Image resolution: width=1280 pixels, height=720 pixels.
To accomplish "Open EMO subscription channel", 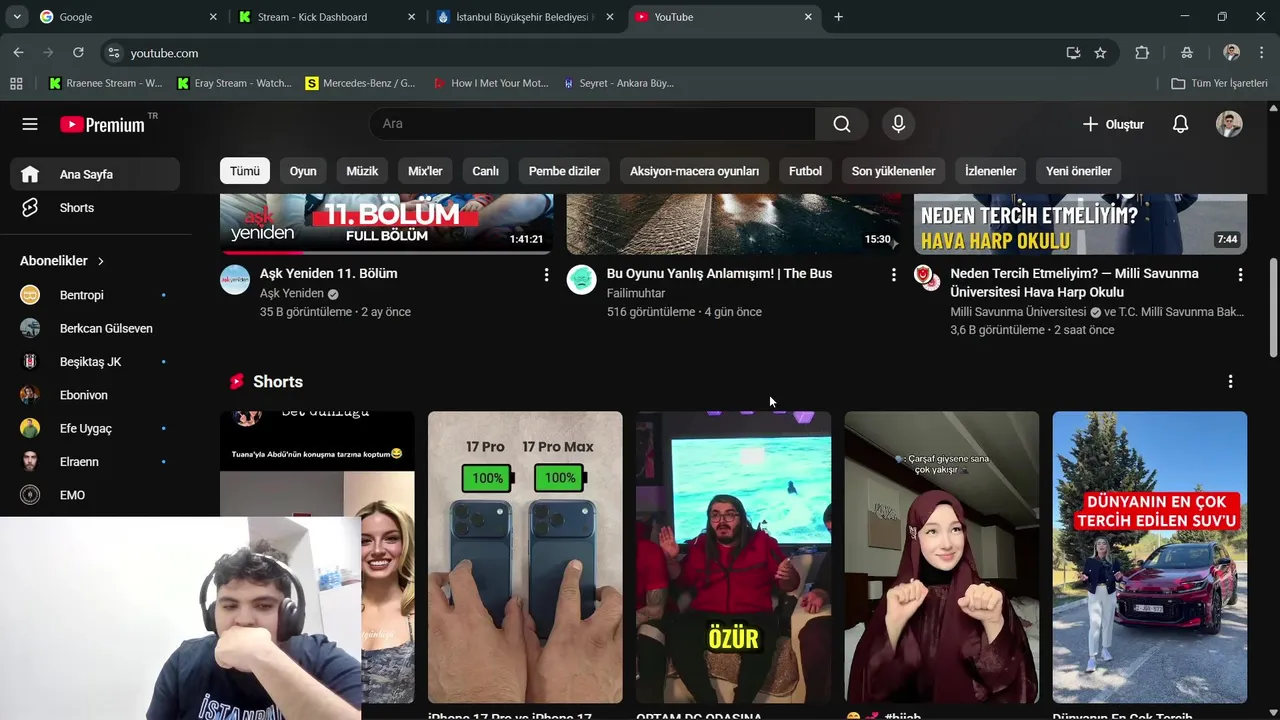I will [x=96, y=495].
